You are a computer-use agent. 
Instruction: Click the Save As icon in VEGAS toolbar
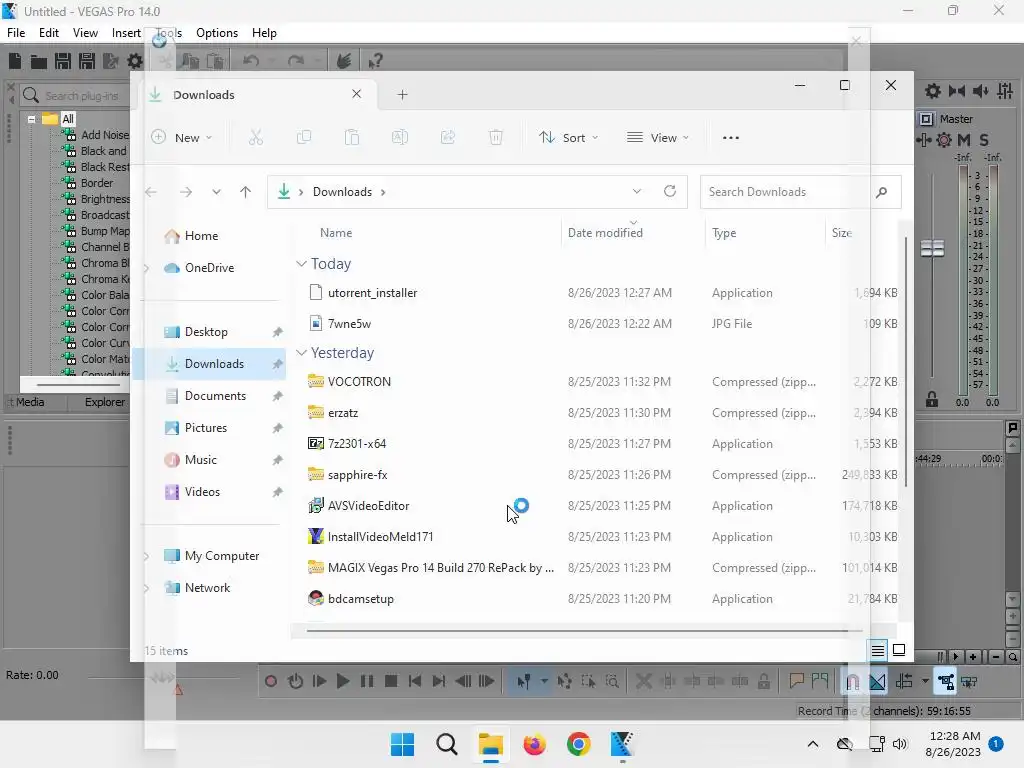pos(87,61)
